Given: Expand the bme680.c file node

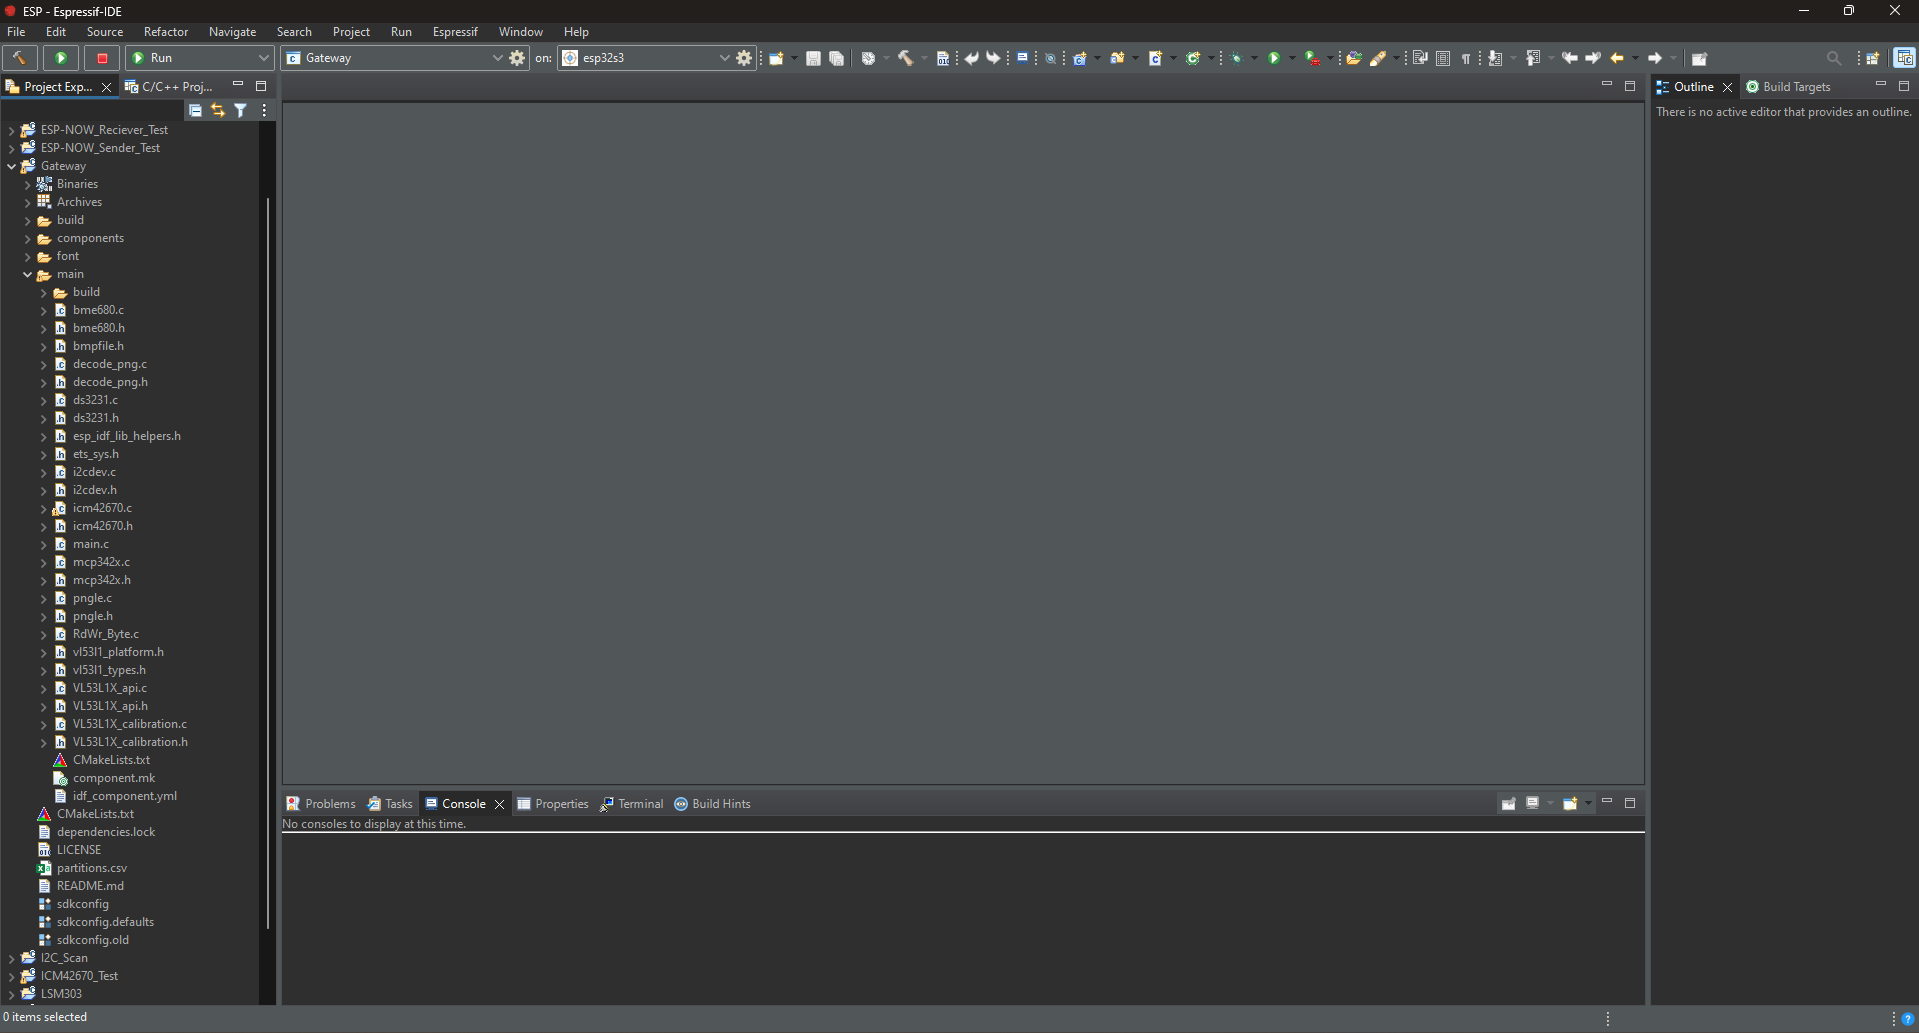Looking at the screenshot, I should 44,310.
